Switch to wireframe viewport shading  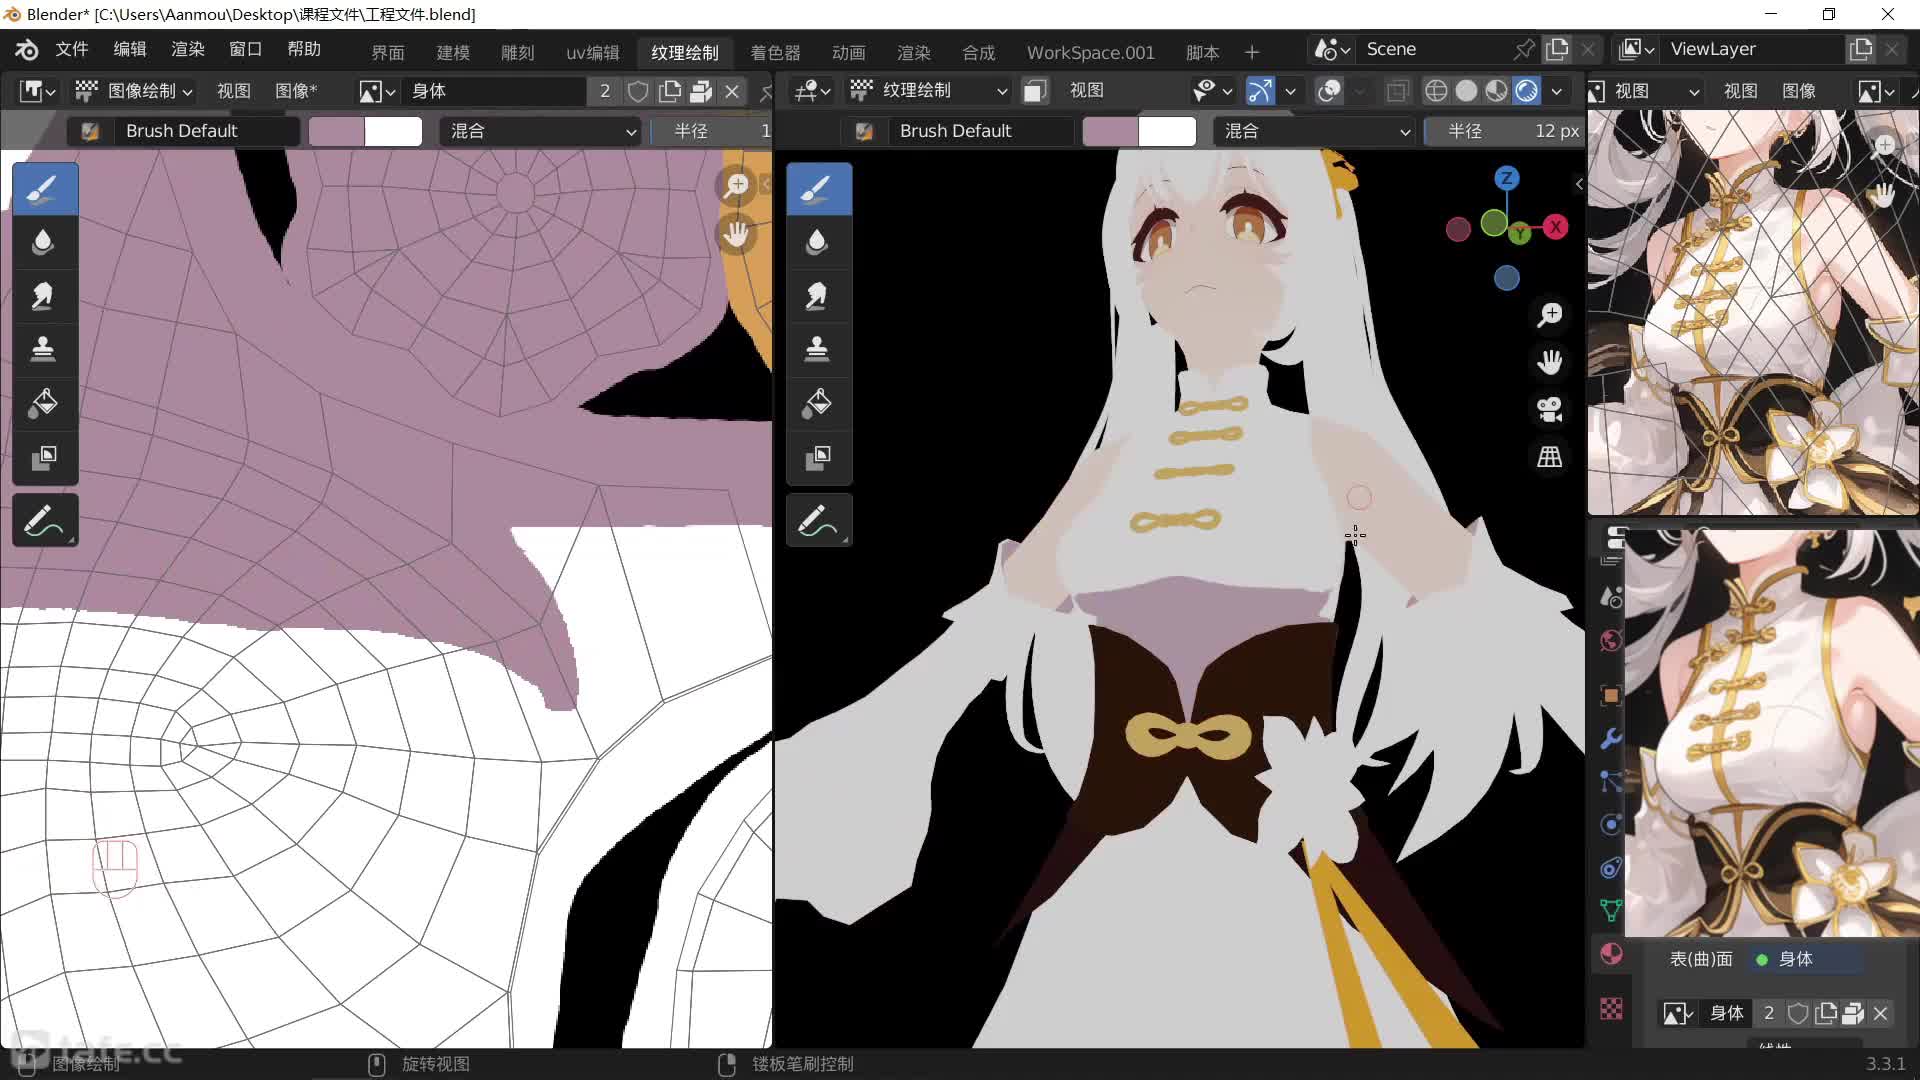pyautogui.click(x=1436, y=91)
